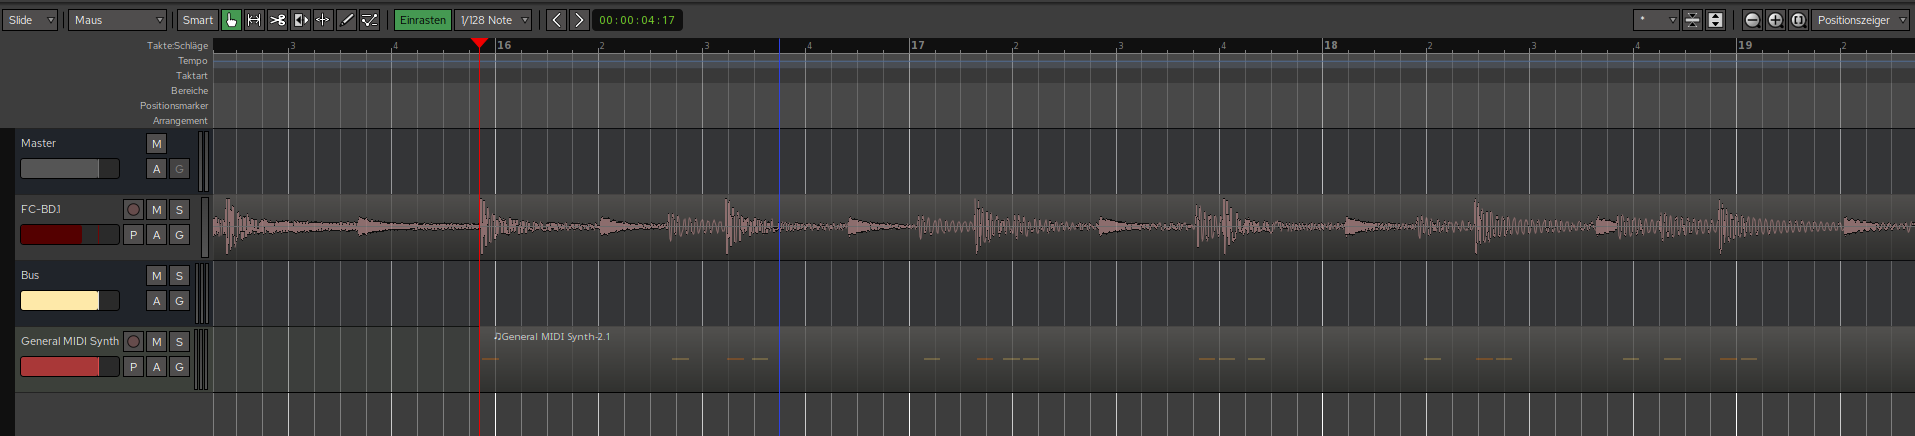Select the Grab (hand) mouse tool

pos(231,20)
